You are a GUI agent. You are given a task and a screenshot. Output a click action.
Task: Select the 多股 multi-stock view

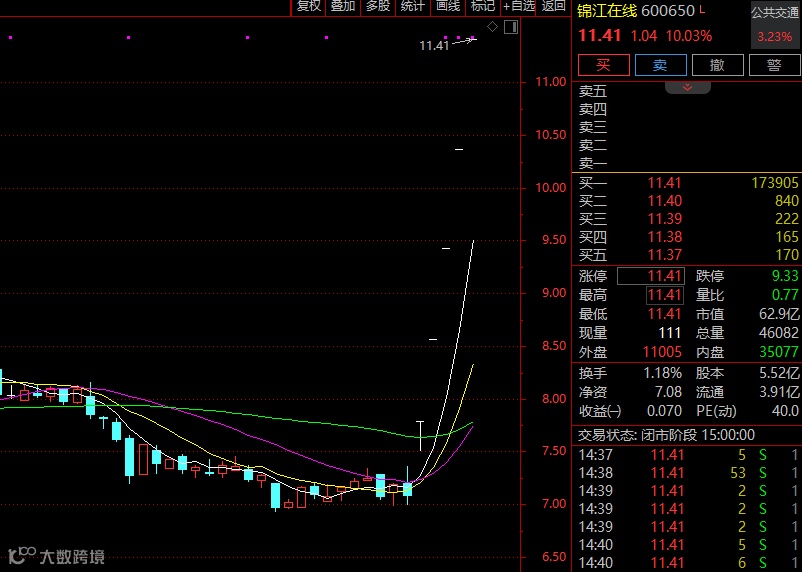378,6
